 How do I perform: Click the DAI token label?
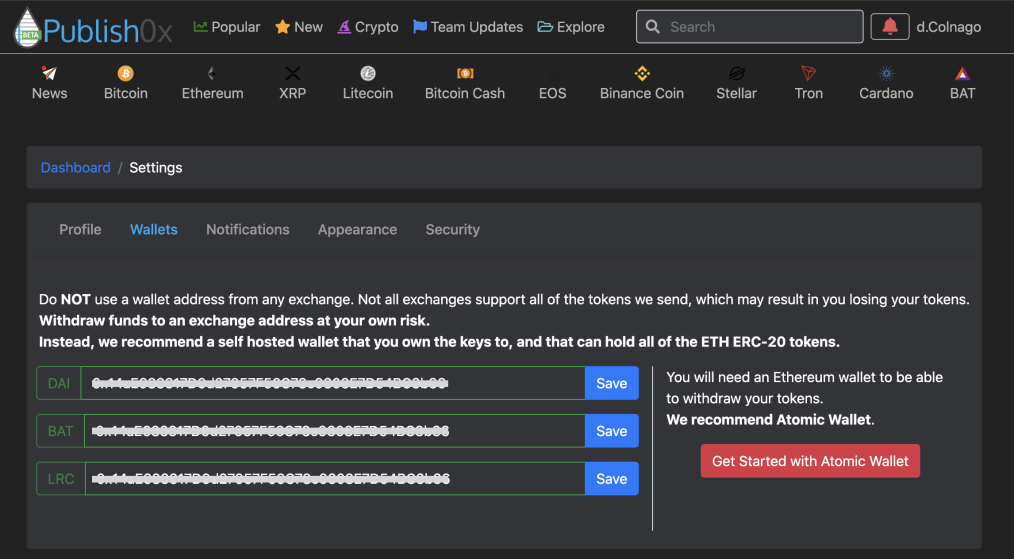59,383
